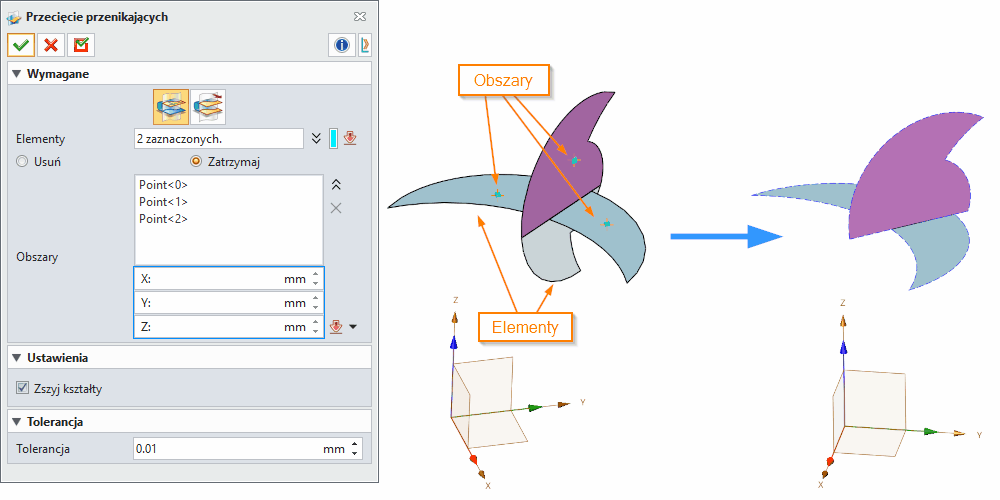Select Point<2> in the Obszary list

point(163,219)
